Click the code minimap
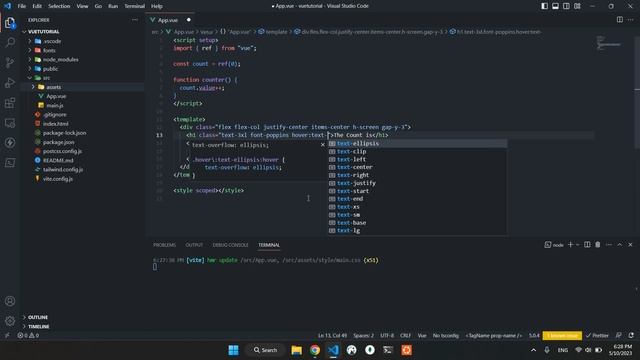640x360 pixels. pyautogui.click(x=609, y=43)
